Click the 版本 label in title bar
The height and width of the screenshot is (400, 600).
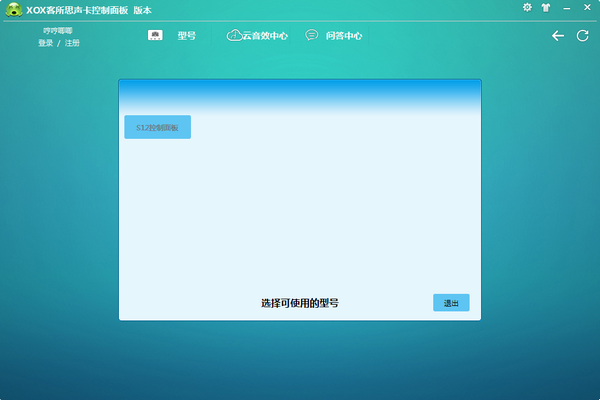(142, 10)
